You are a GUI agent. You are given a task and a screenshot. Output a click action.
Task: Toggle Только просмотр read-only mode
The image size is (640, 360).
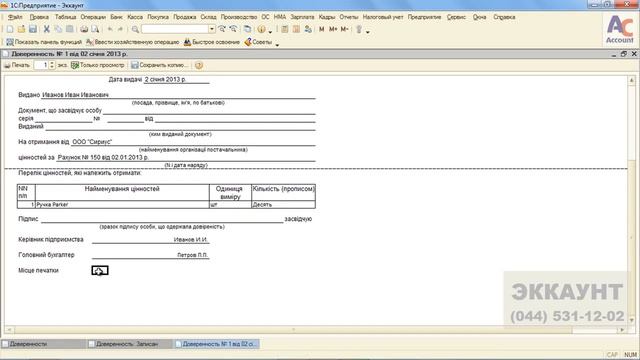[98, 65]
